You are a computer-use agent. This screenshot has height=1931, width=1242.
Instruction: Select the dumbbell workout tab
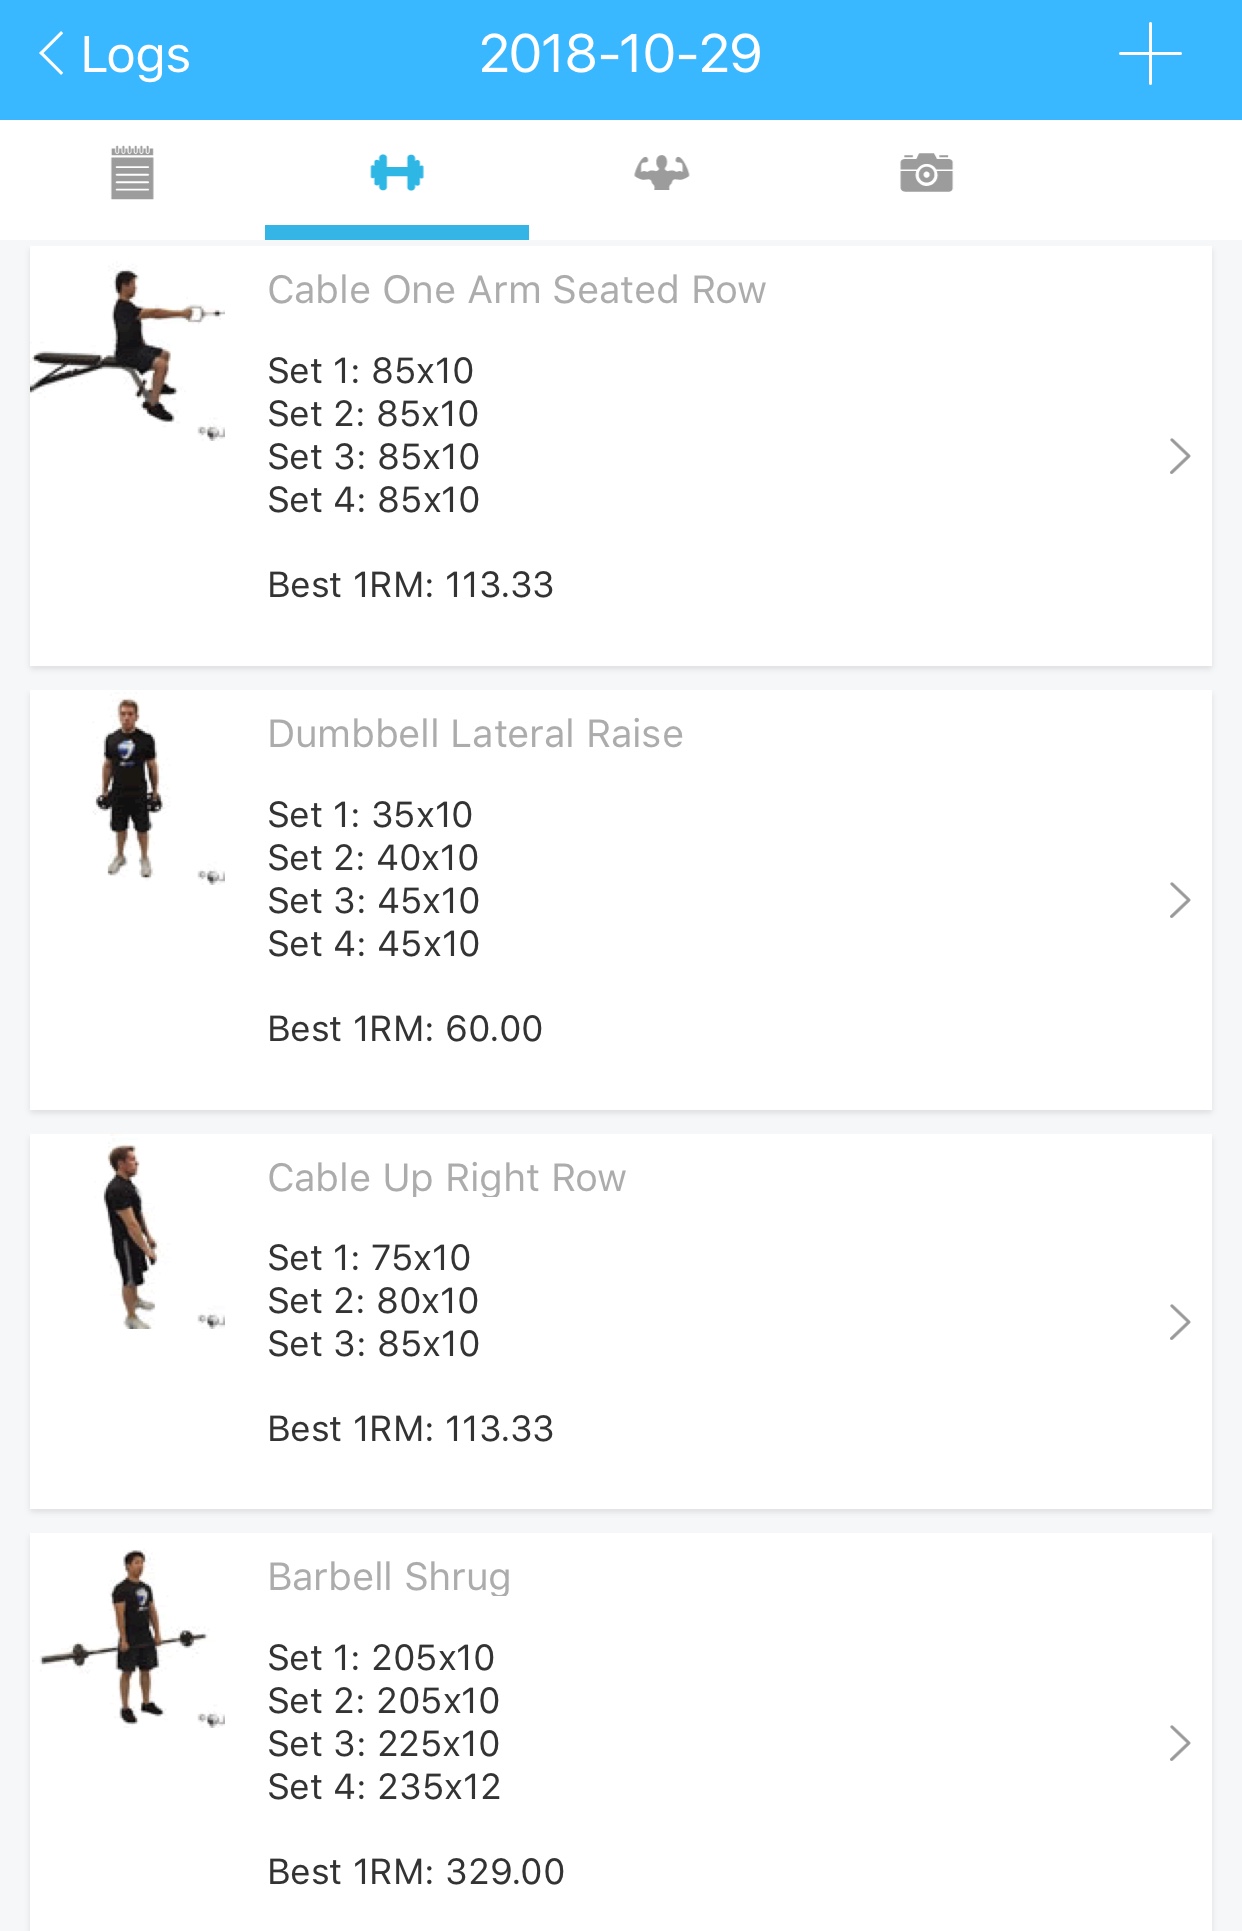(397, 173)
